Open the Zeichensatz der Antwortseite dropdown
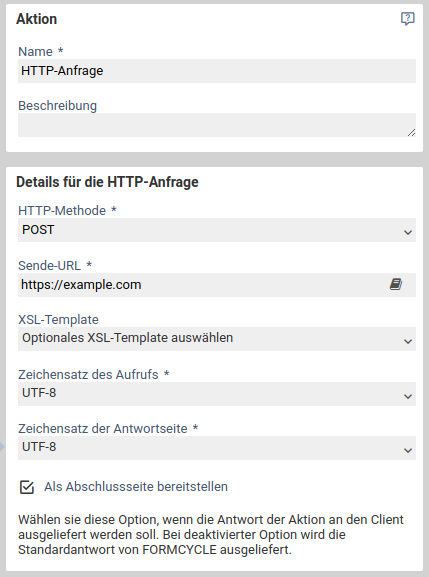This screenshot has height=577, width=429. click(x=217, y=447)
